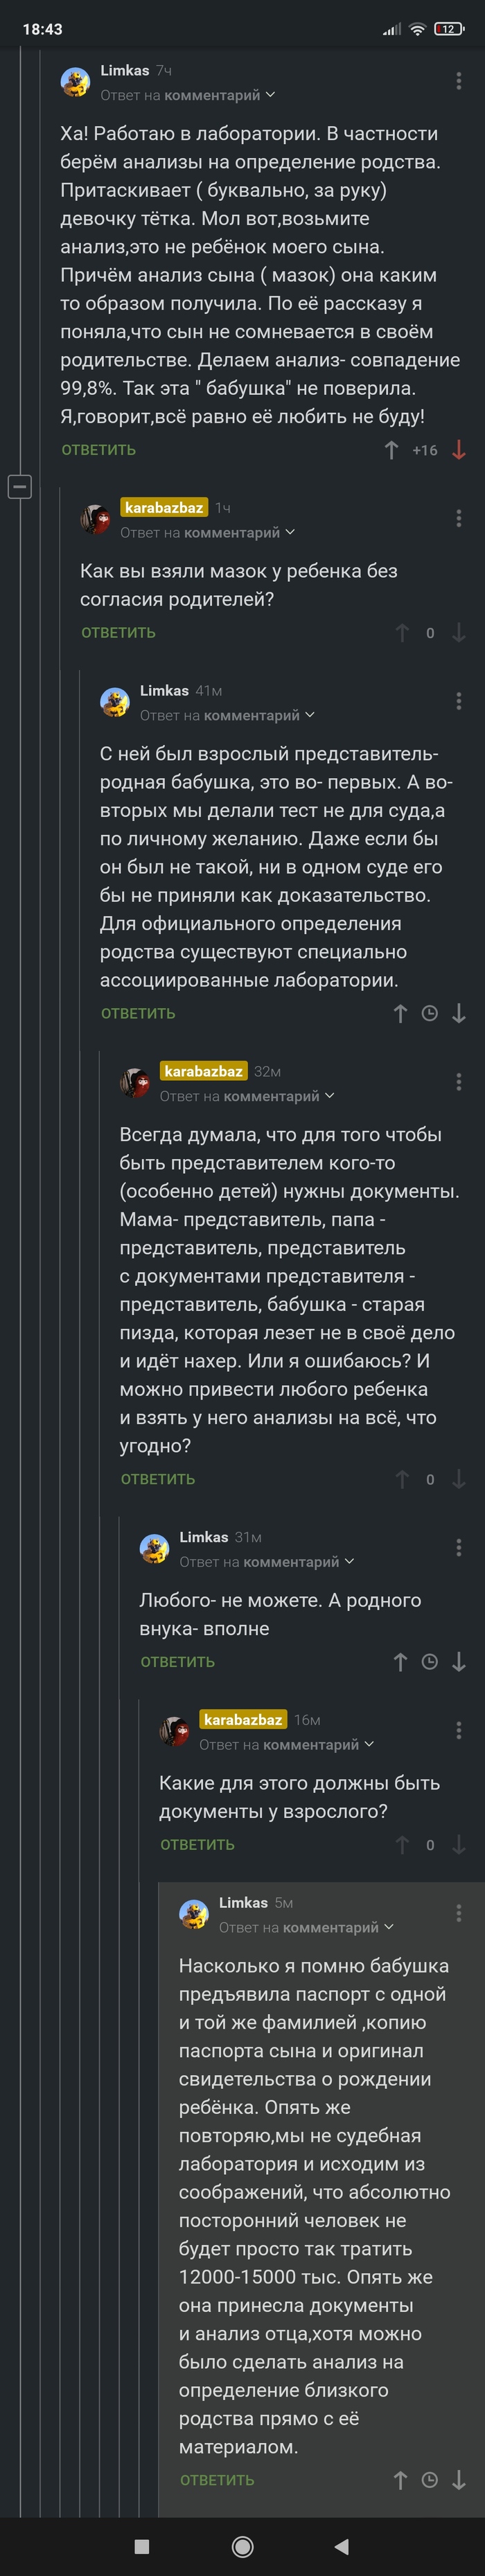Tap Limkas avatar on the top comment
Viewport: 485px width, 2576px height.
click(x=75, y=82)
